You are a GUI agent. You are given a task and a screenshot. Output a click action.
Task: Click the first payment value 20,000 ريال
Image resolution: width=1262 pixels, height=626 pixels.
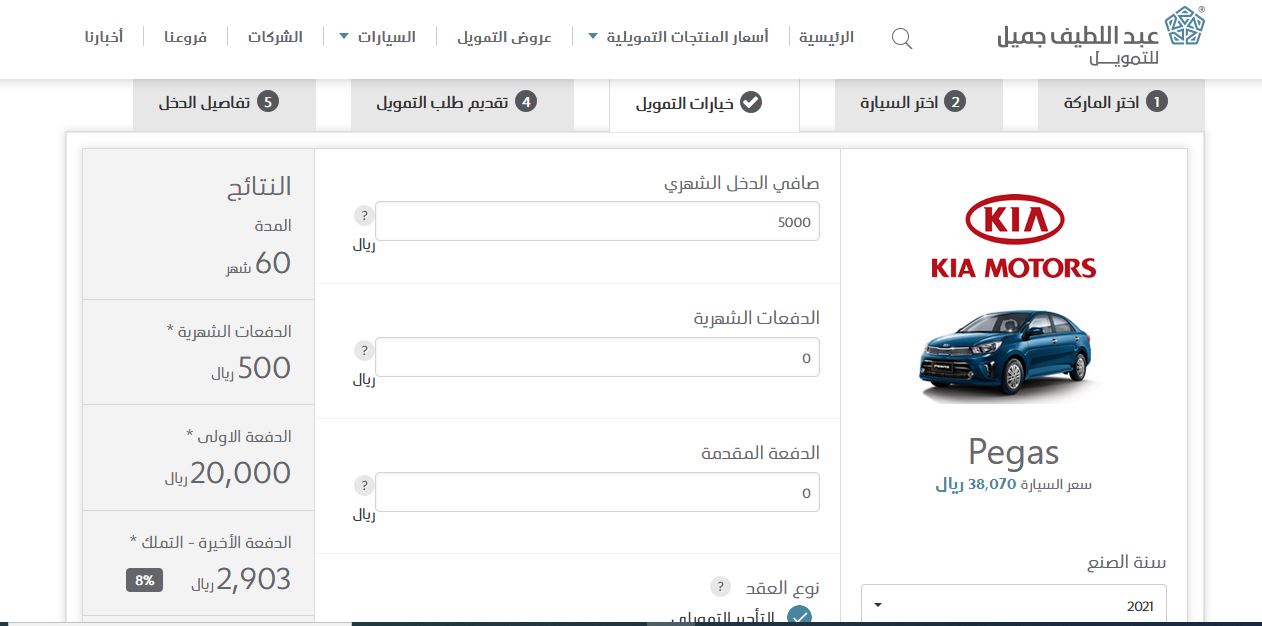228,473
